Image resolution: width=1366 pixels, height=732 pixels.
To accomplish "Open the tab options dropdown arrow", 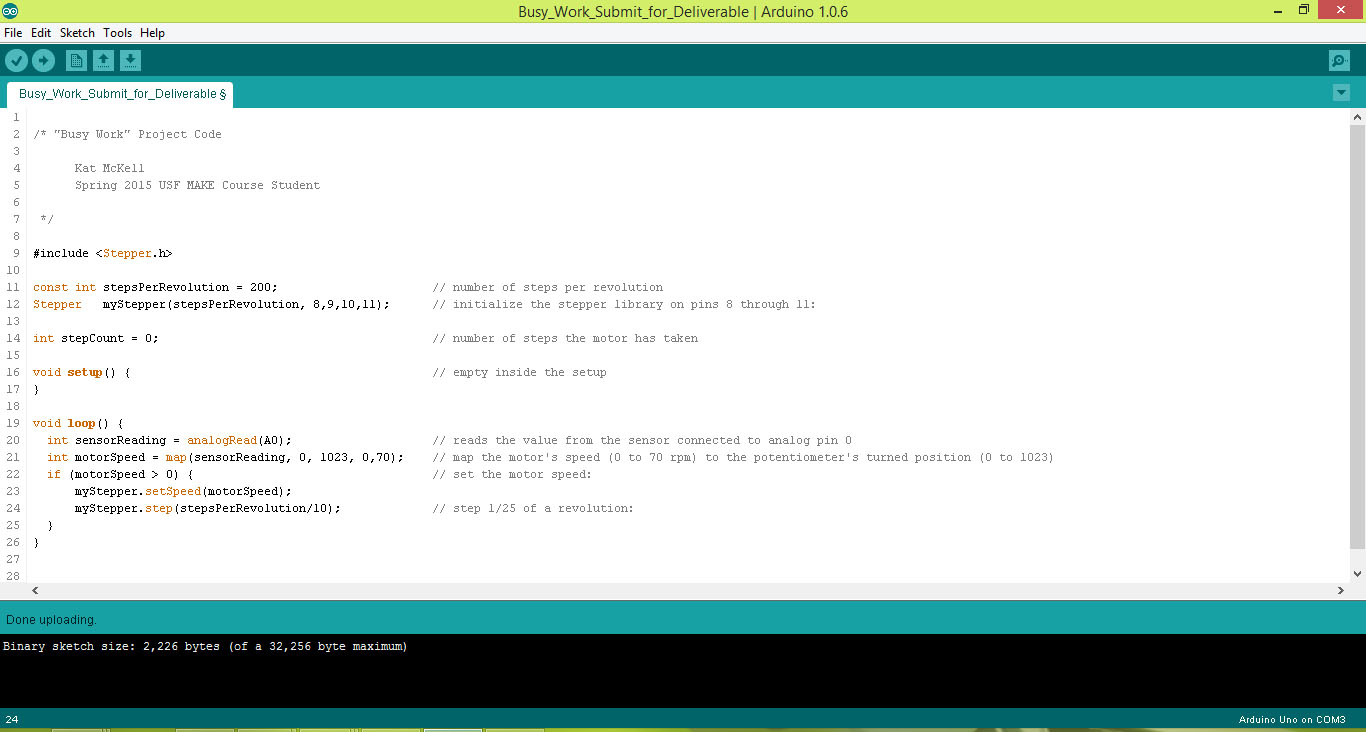I will 1341,93.
